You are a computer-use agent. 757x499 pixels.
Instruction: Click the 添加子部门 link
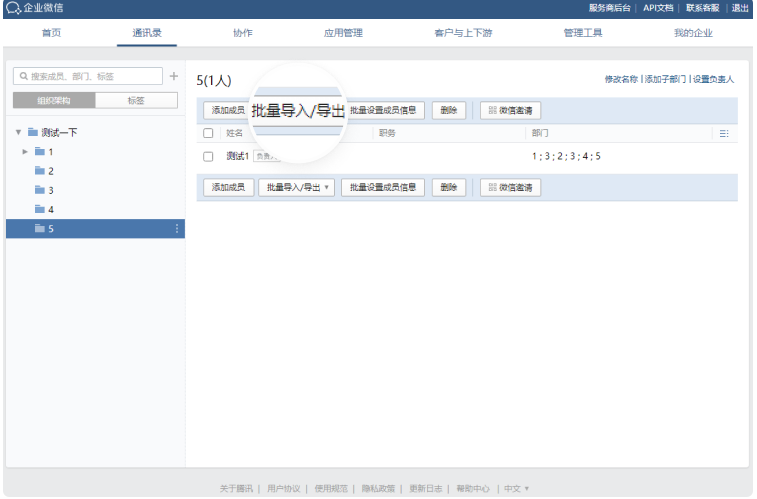pyautogui.click(x=665, y=79)
